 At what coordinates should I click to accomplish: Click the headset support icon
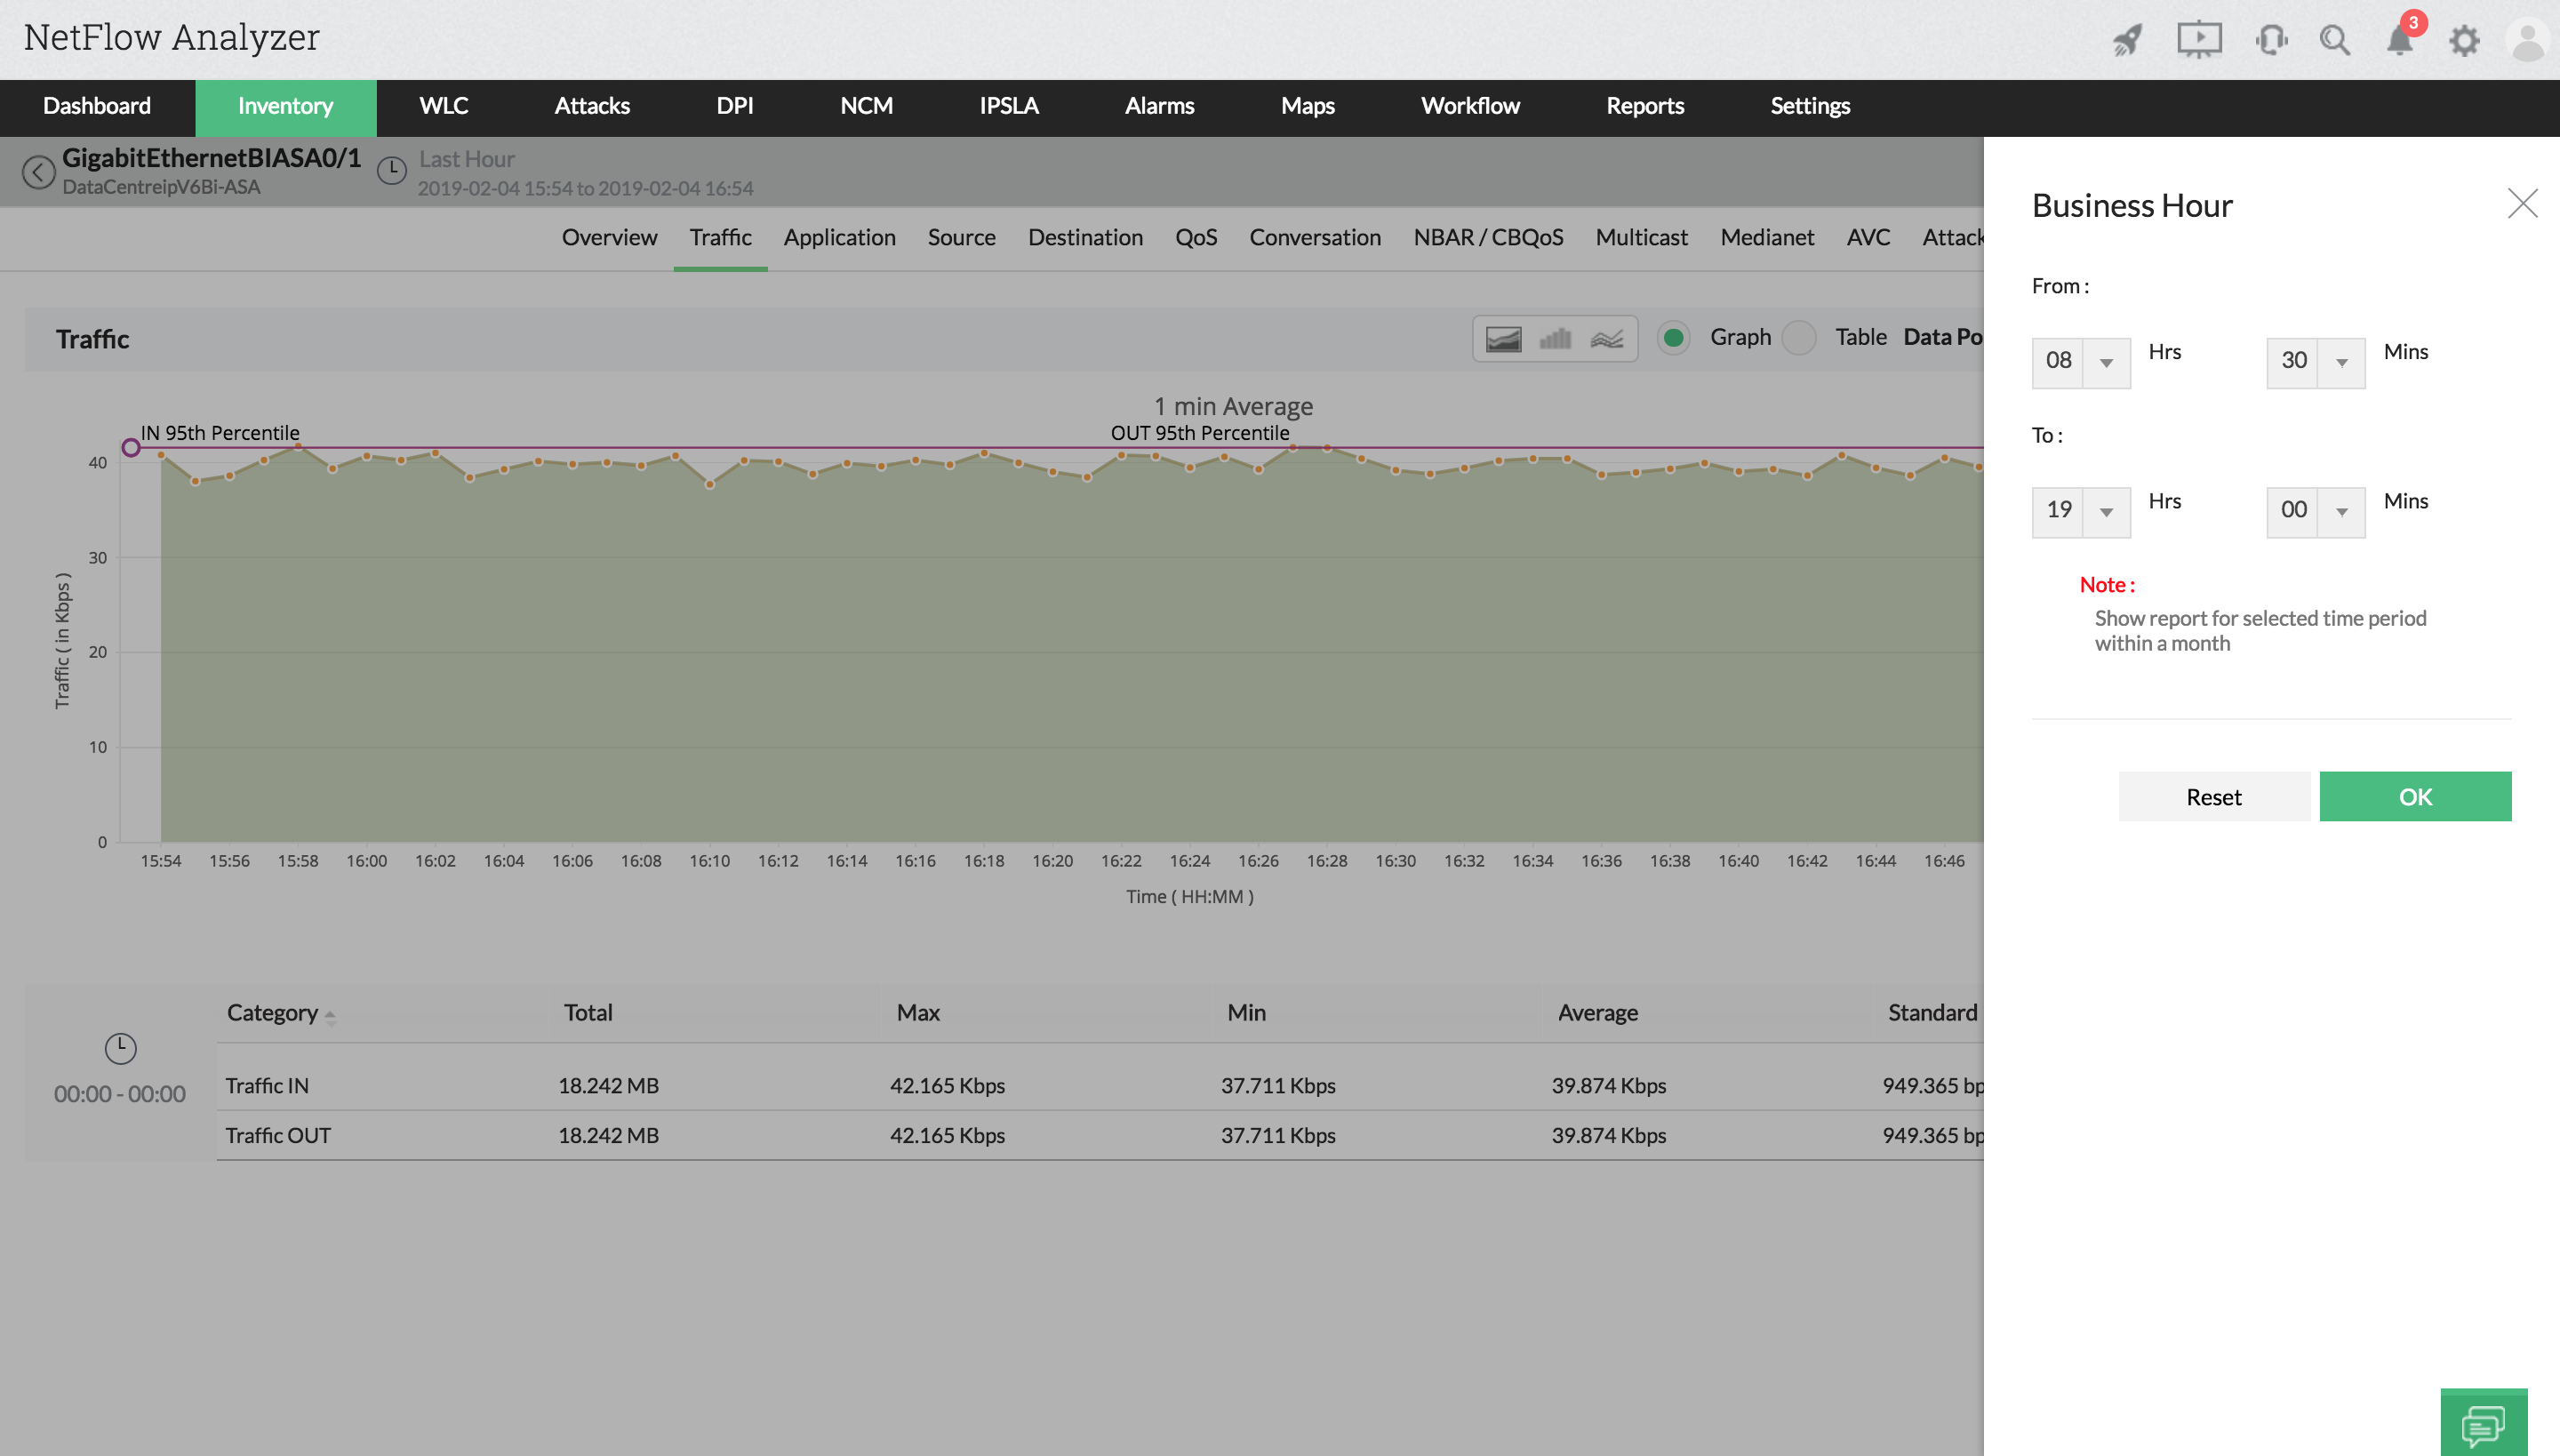tap(2271, 40)
